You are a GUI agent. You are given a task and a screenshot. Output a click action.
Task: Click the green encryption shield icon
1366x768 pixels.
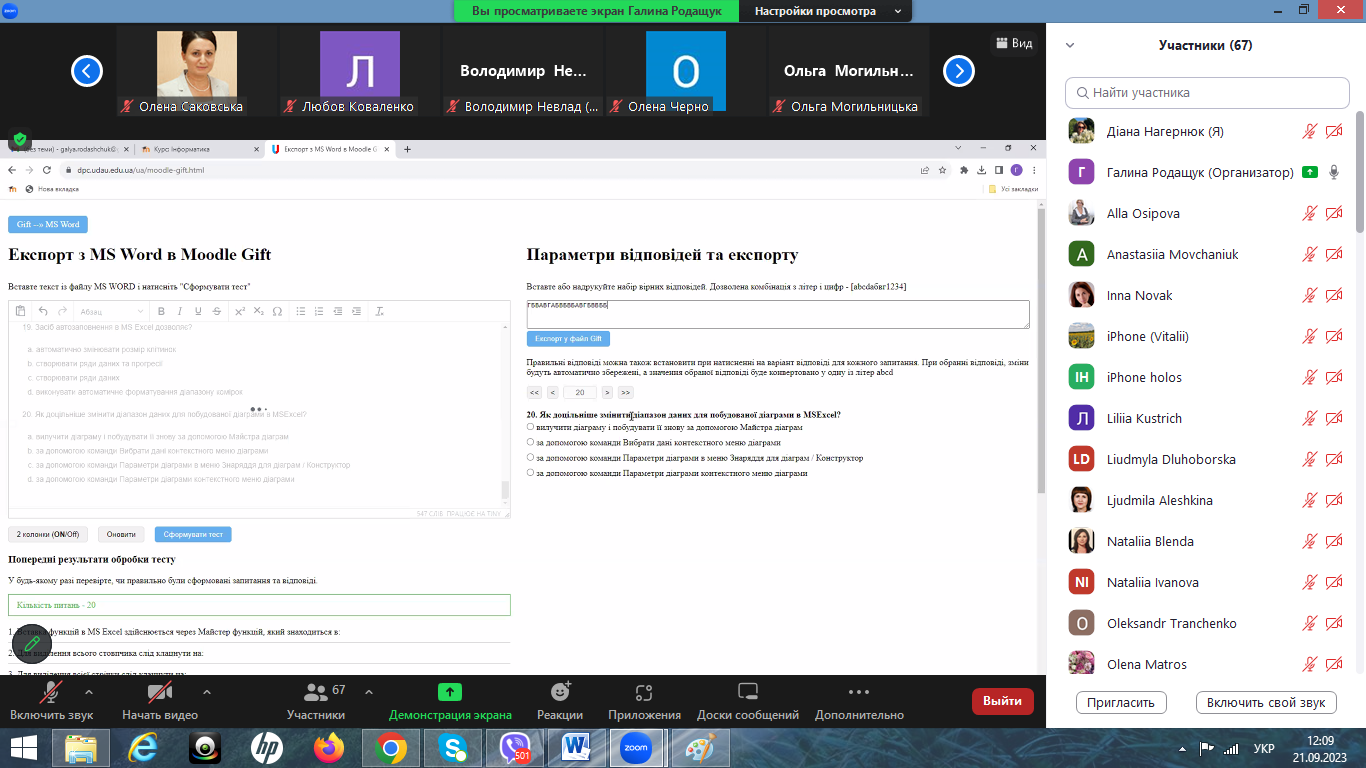[x=20, y=139]
